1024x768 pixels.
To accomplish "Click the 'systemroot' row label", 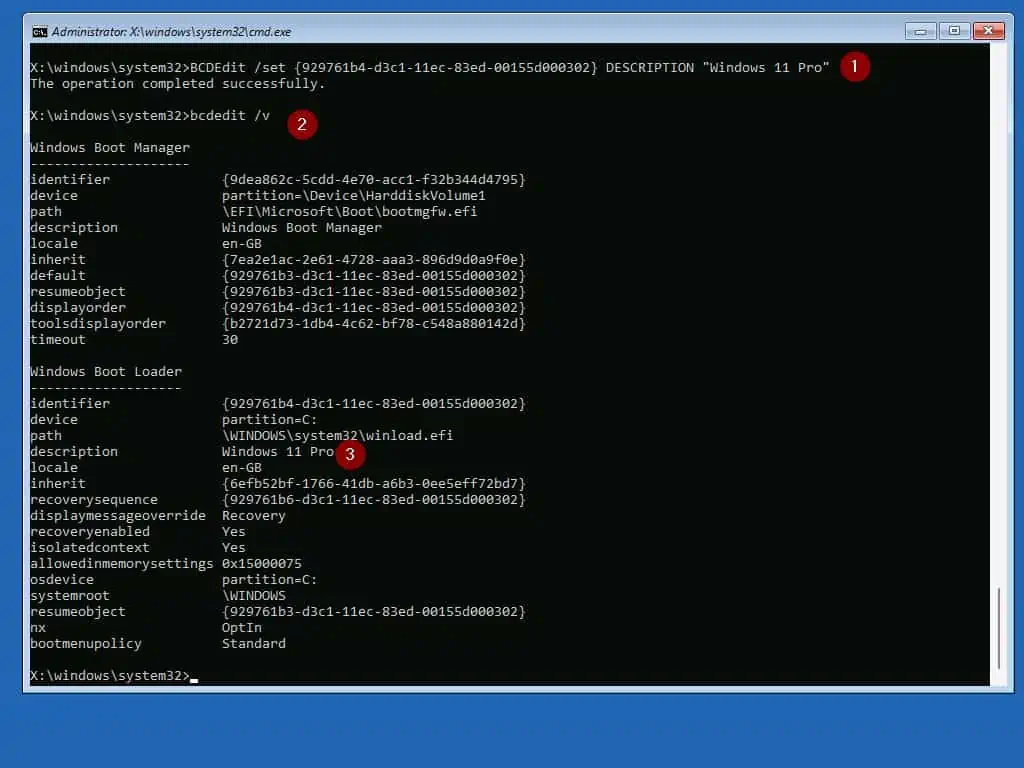I will [x=70, y=596].
